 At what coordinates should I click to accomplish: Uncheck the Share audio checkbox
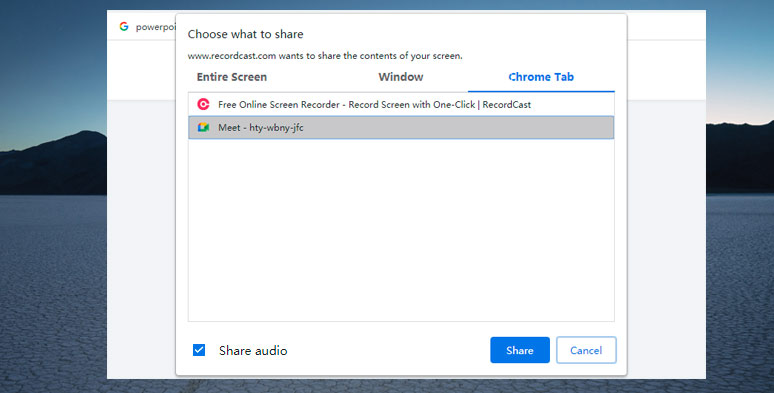[199, 350]
